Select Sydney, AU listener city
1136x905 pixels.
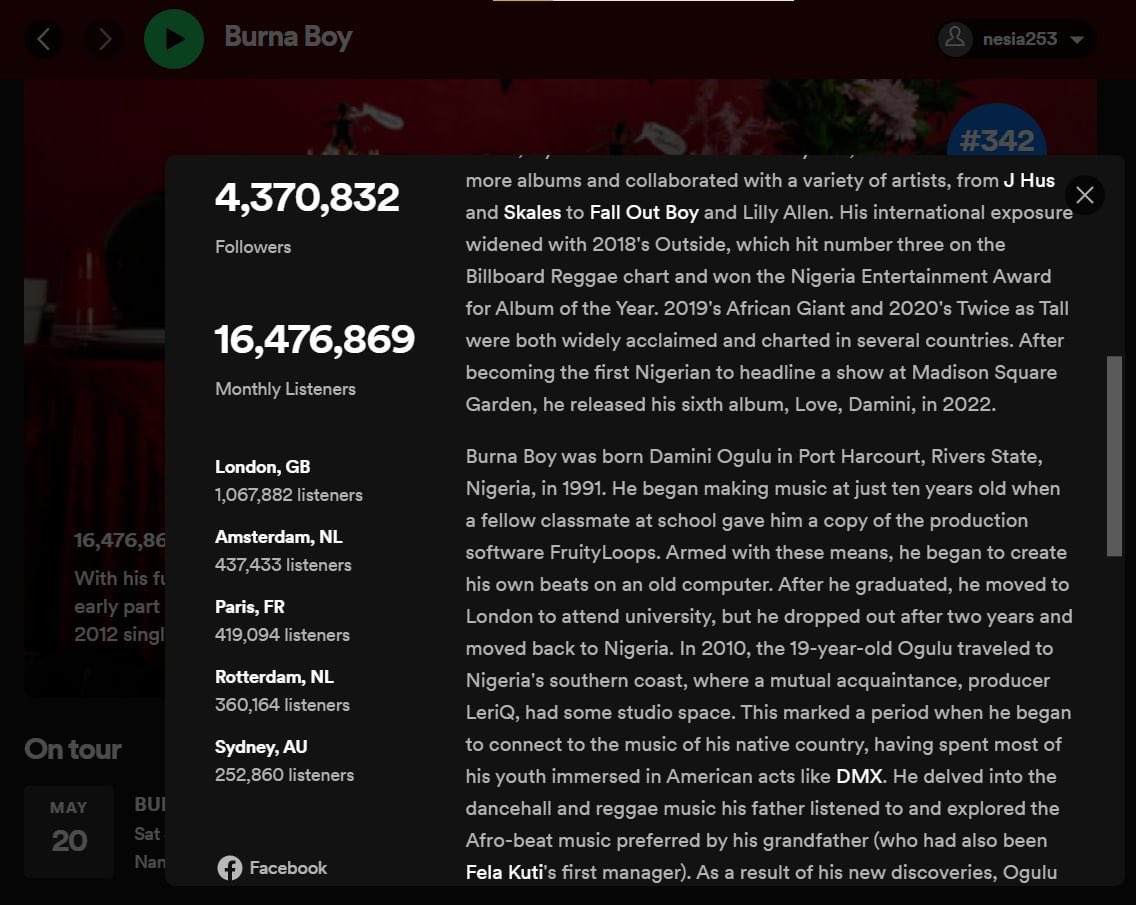tap(261, 747)
